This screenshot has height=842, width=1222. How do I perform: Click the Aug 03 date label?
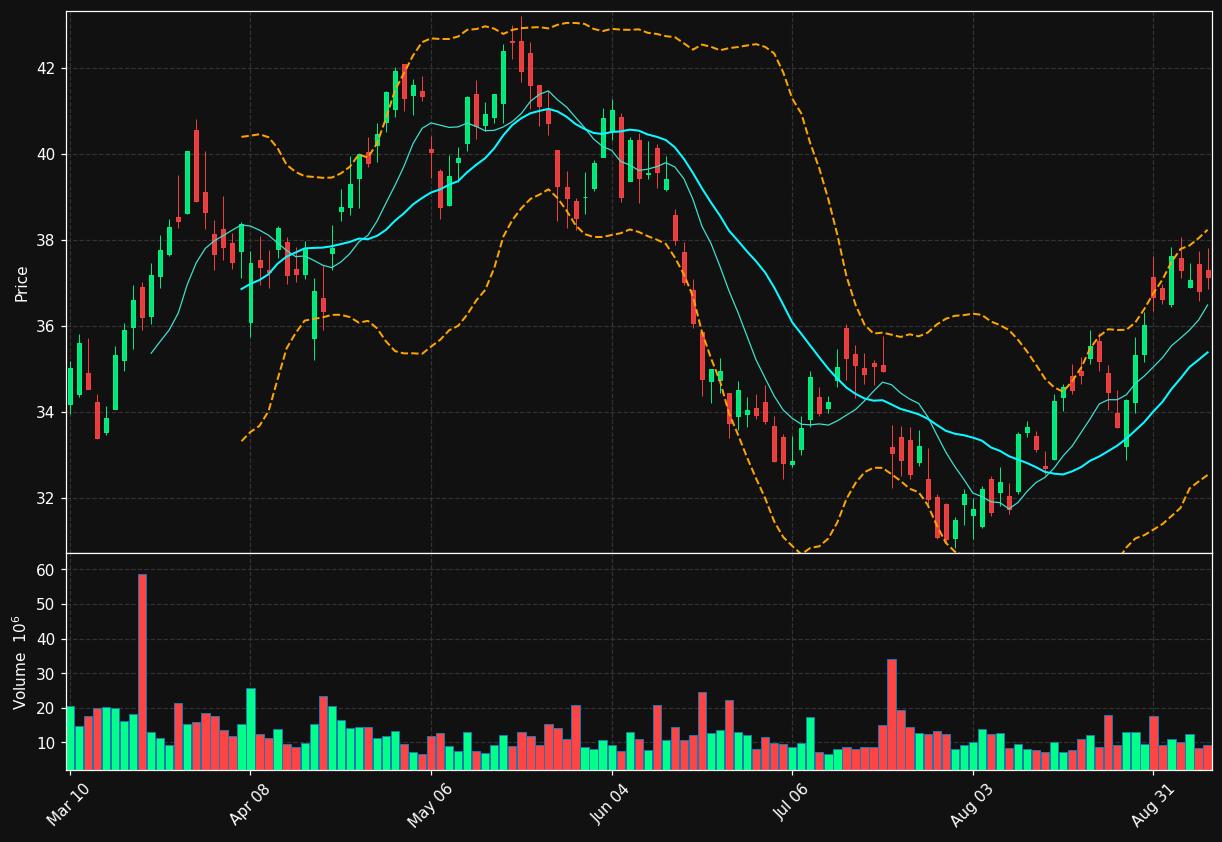(x=973, y=803)
